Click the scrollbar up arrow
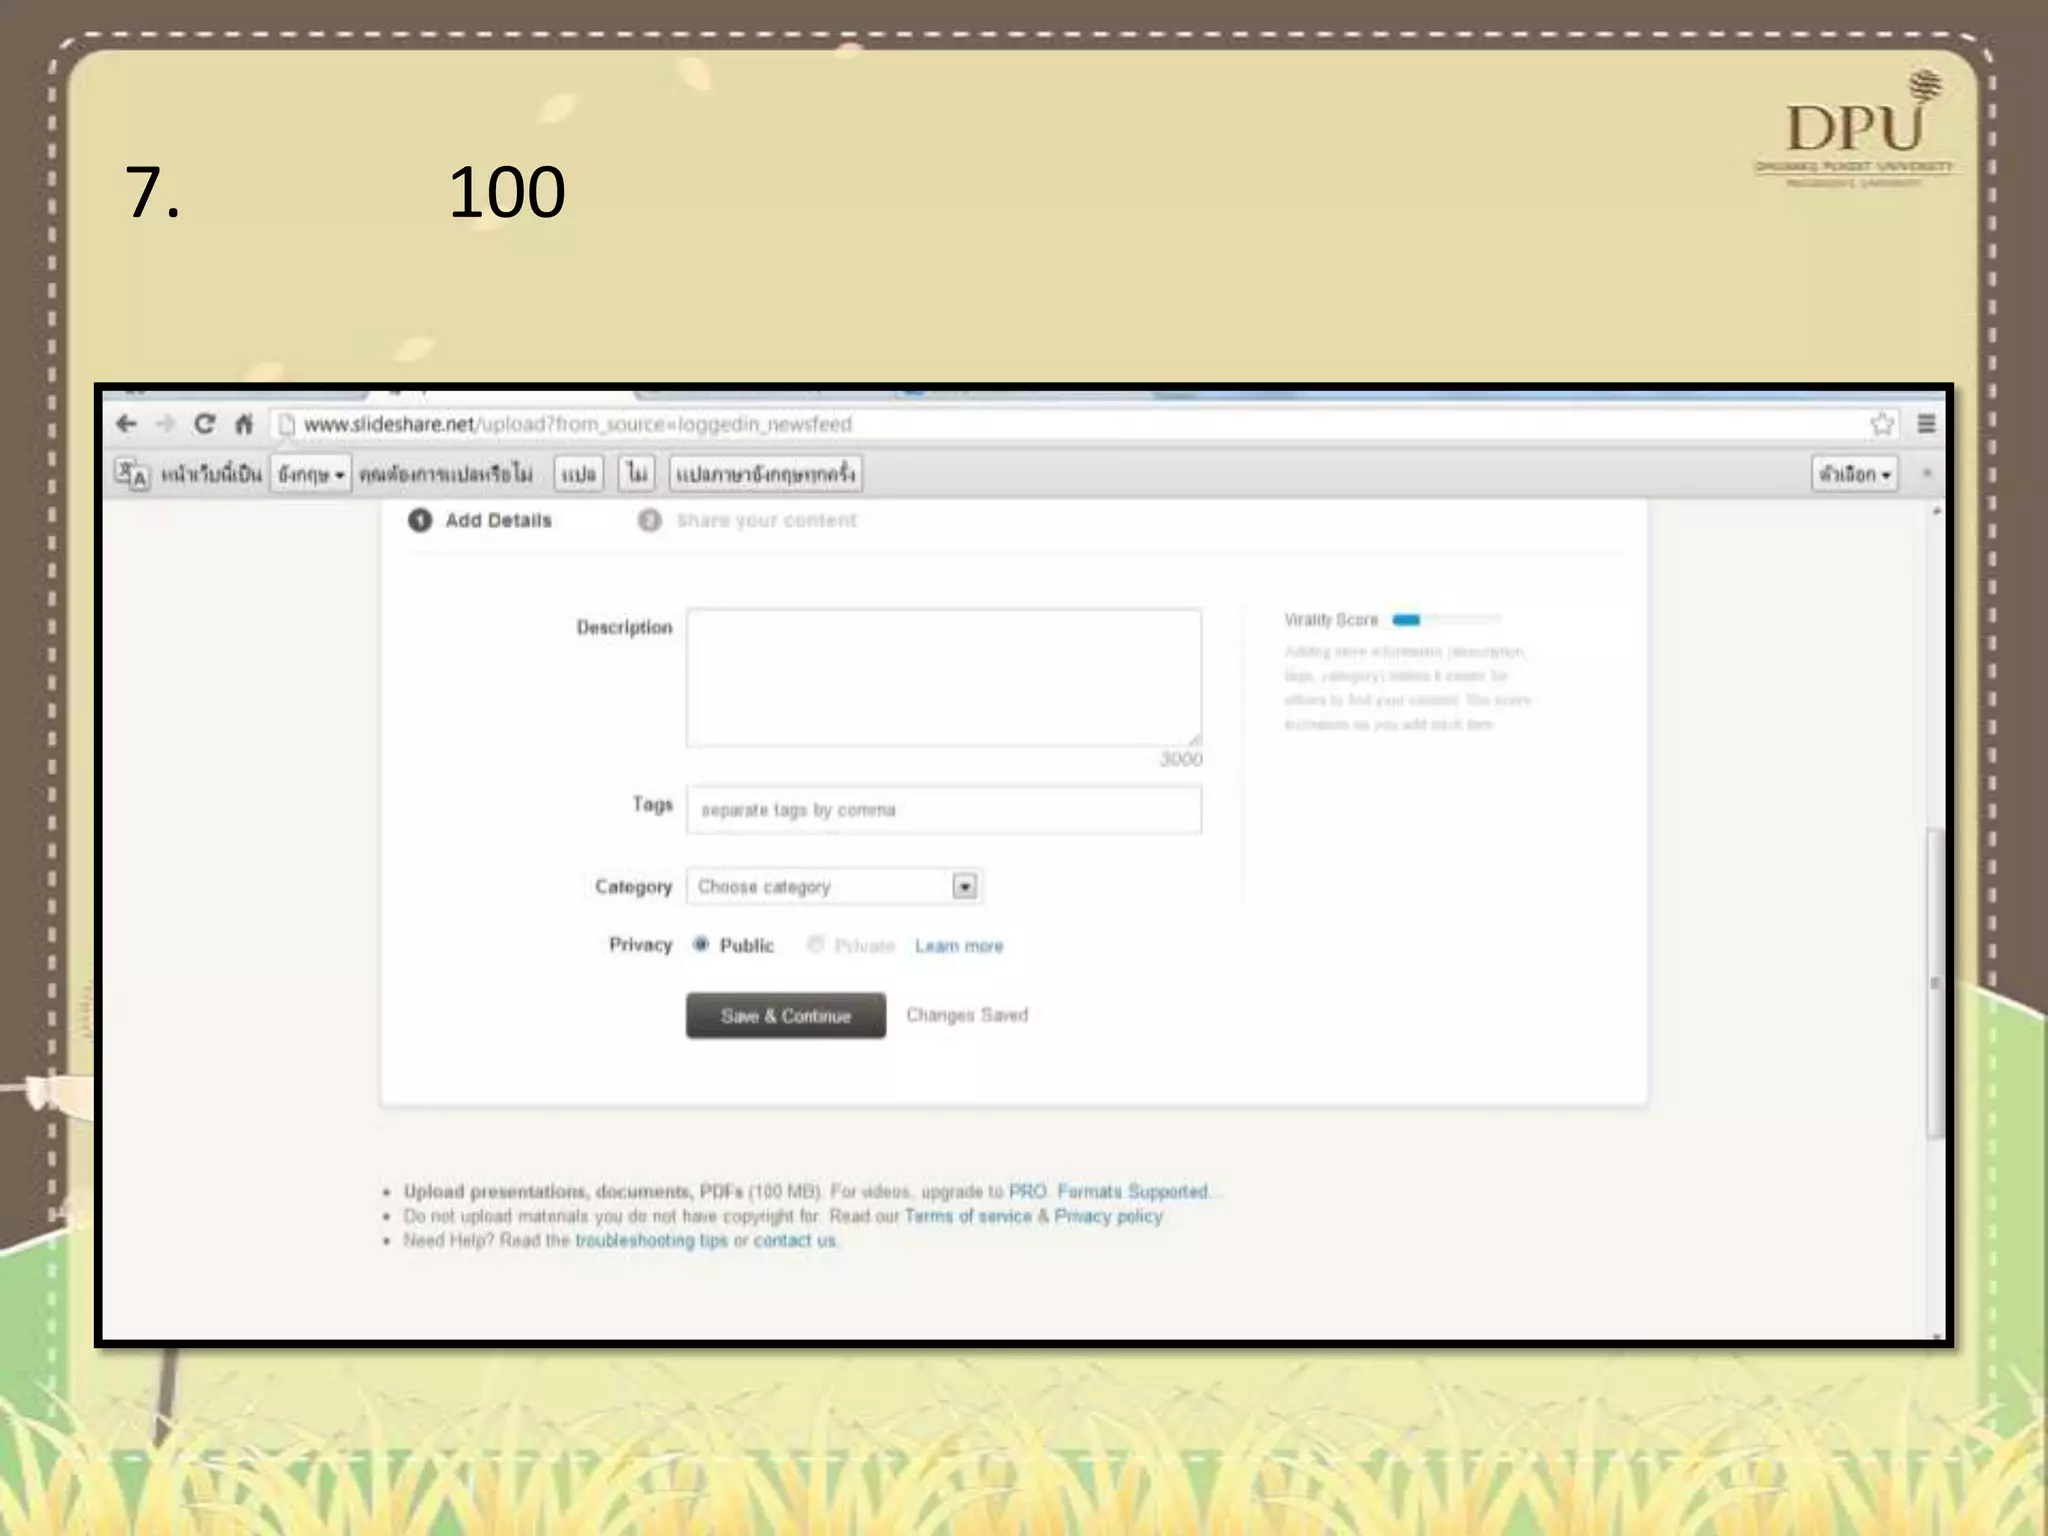Image resolution: width=2048 pixels, height=1536 pixels. [1936, 511]
